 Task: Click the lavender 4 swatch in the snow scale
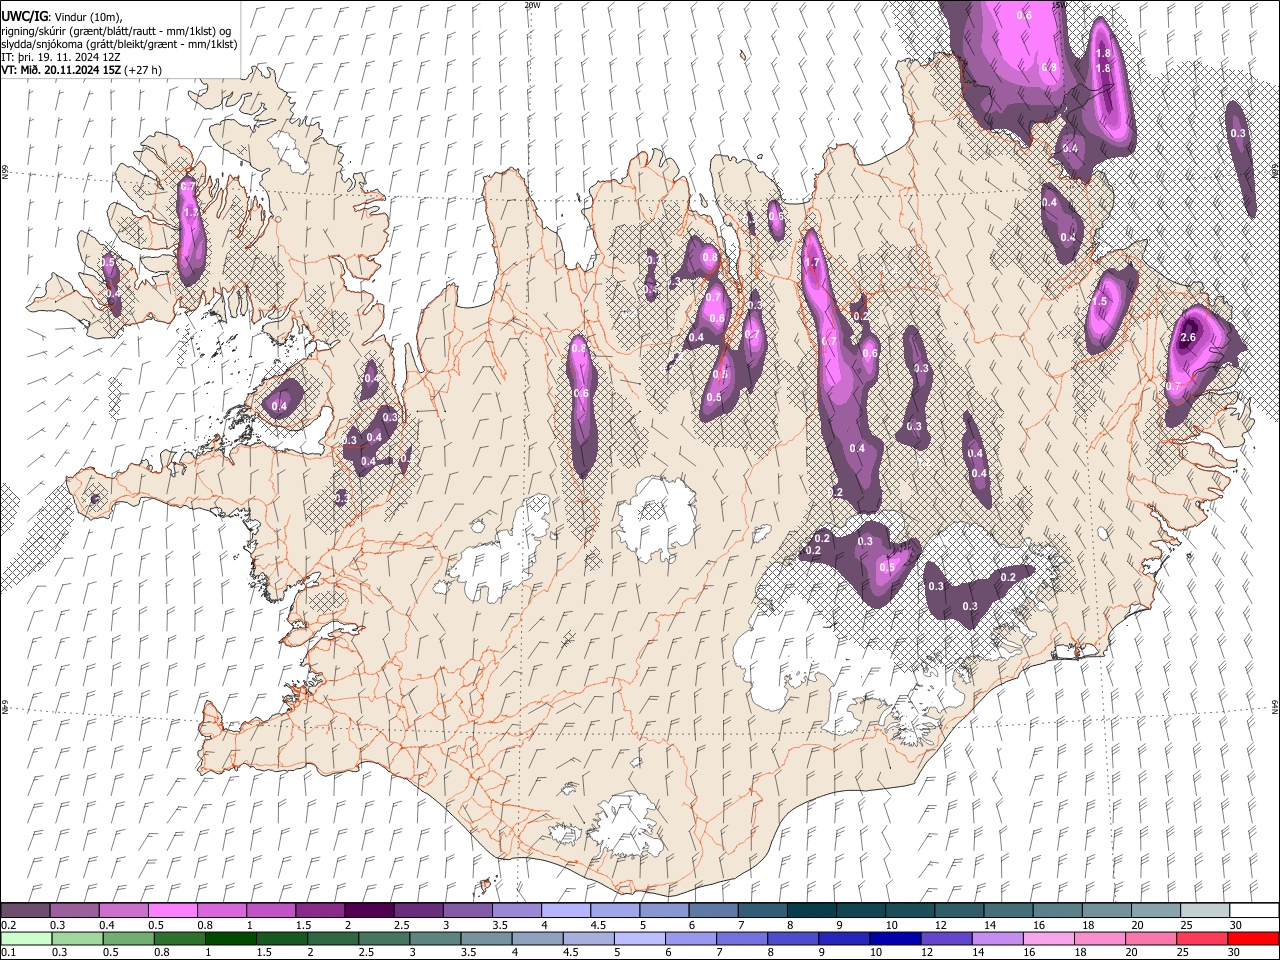565,910
